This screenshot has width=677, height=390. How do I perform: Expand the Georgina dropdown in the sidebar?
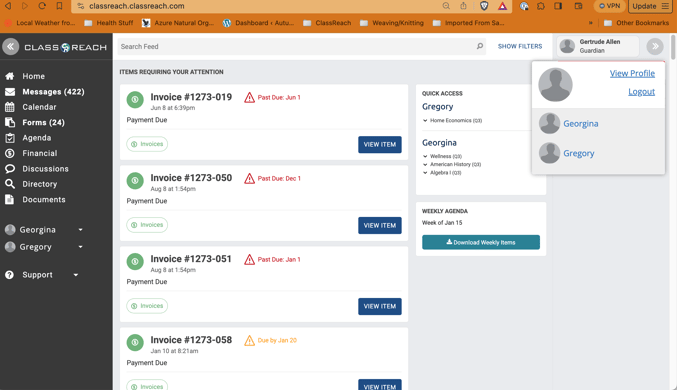80,230
